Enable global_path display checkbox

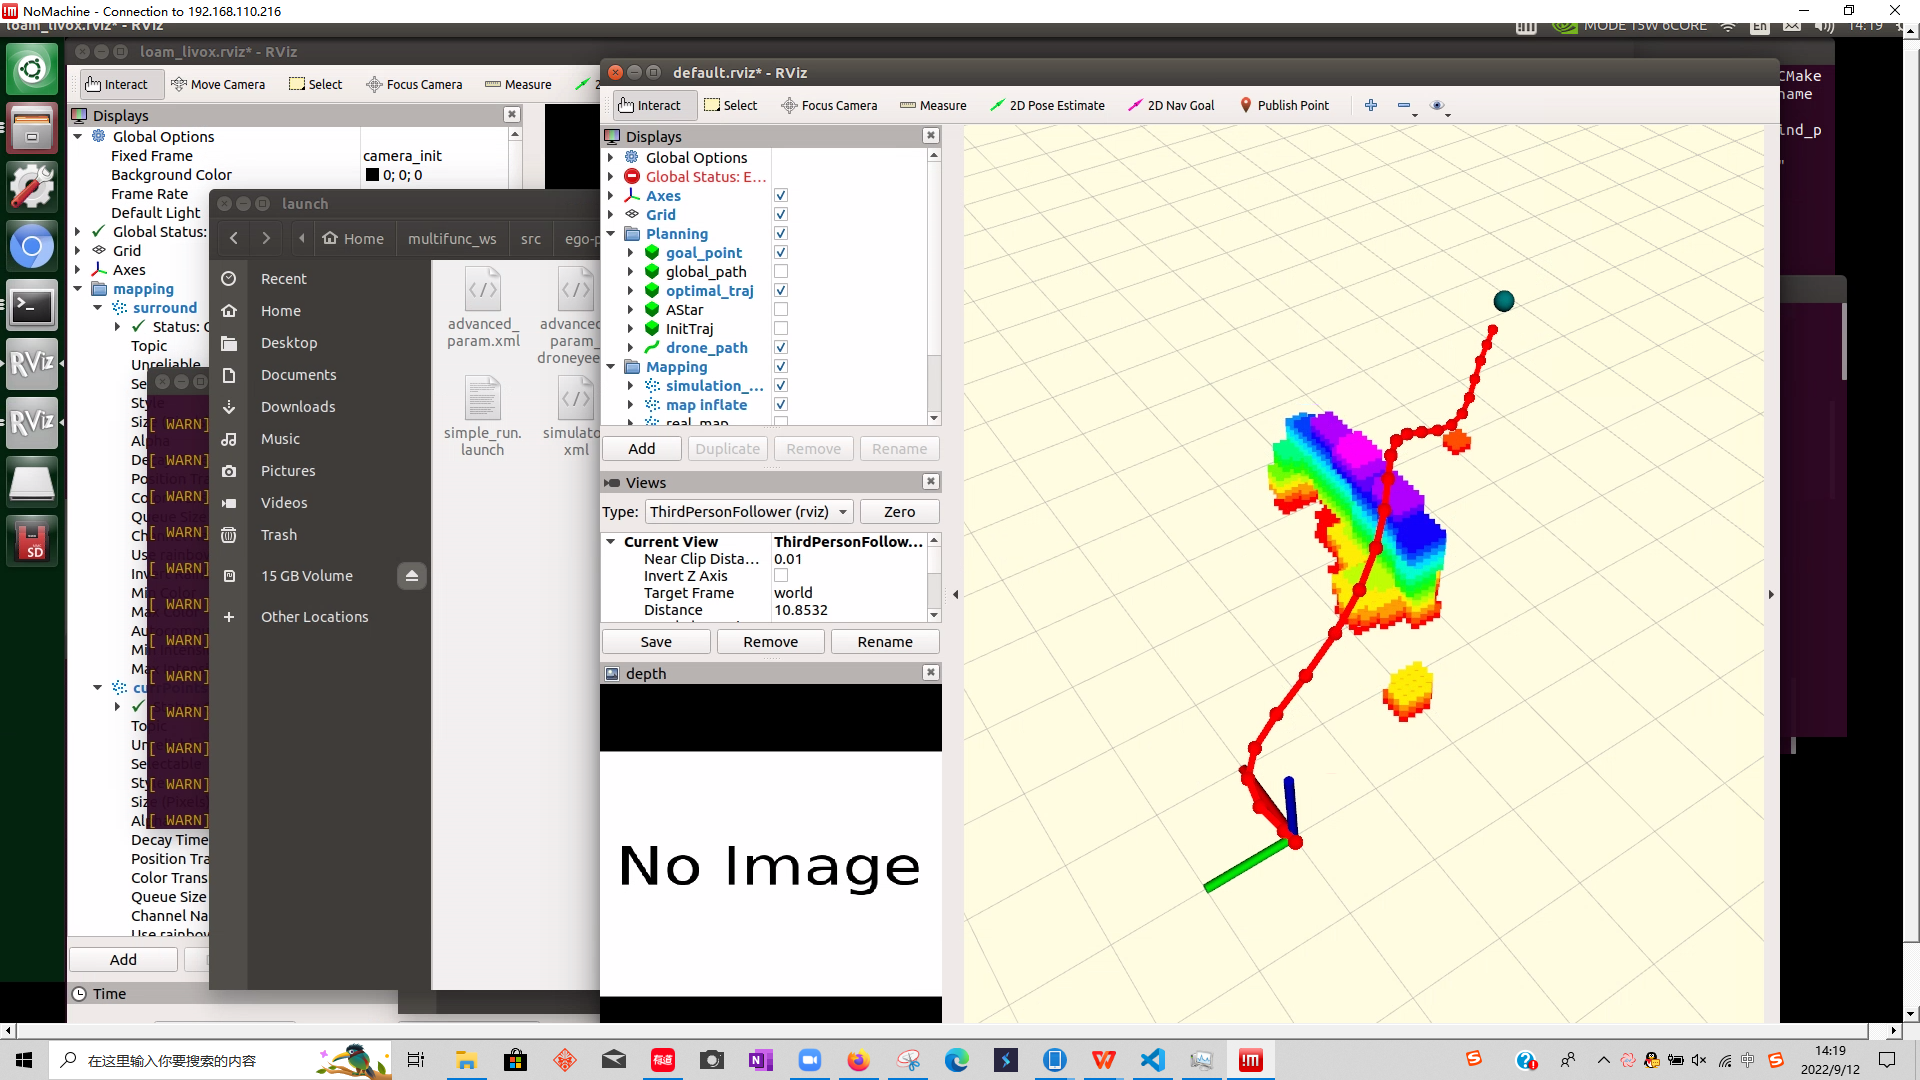point(781,272)
